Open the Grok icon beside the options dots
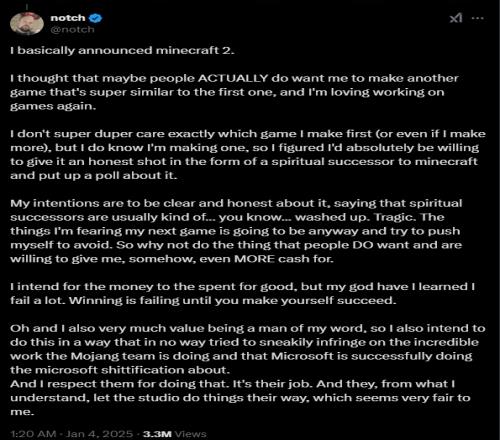The image size is (500, 440). (456, 18)
